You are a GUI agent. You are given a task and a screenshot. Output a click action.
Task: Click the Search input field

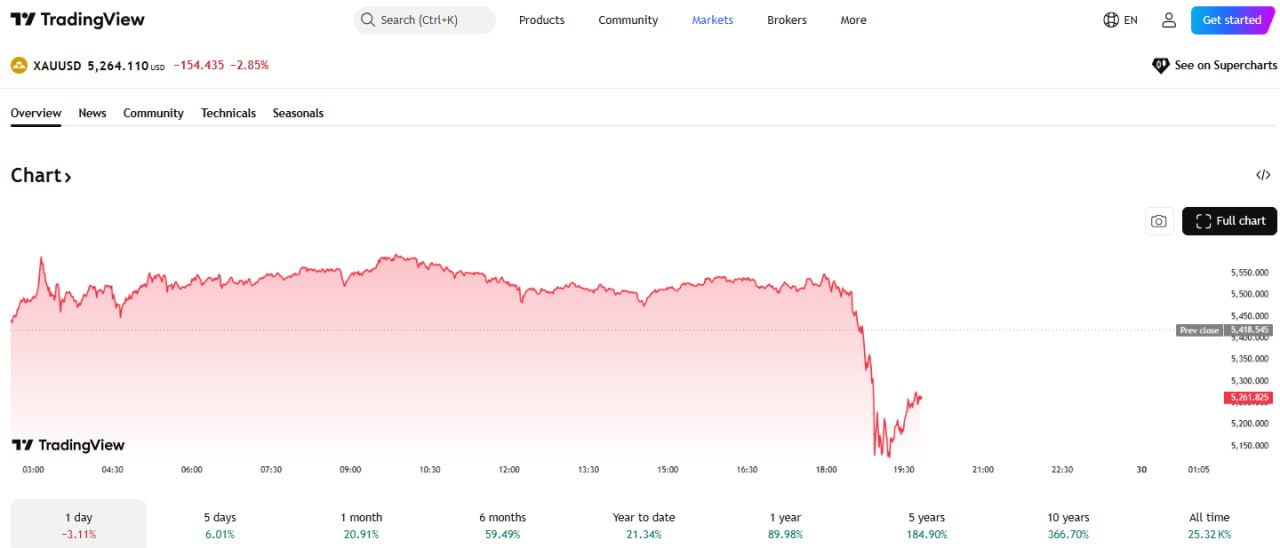[425, 20]
